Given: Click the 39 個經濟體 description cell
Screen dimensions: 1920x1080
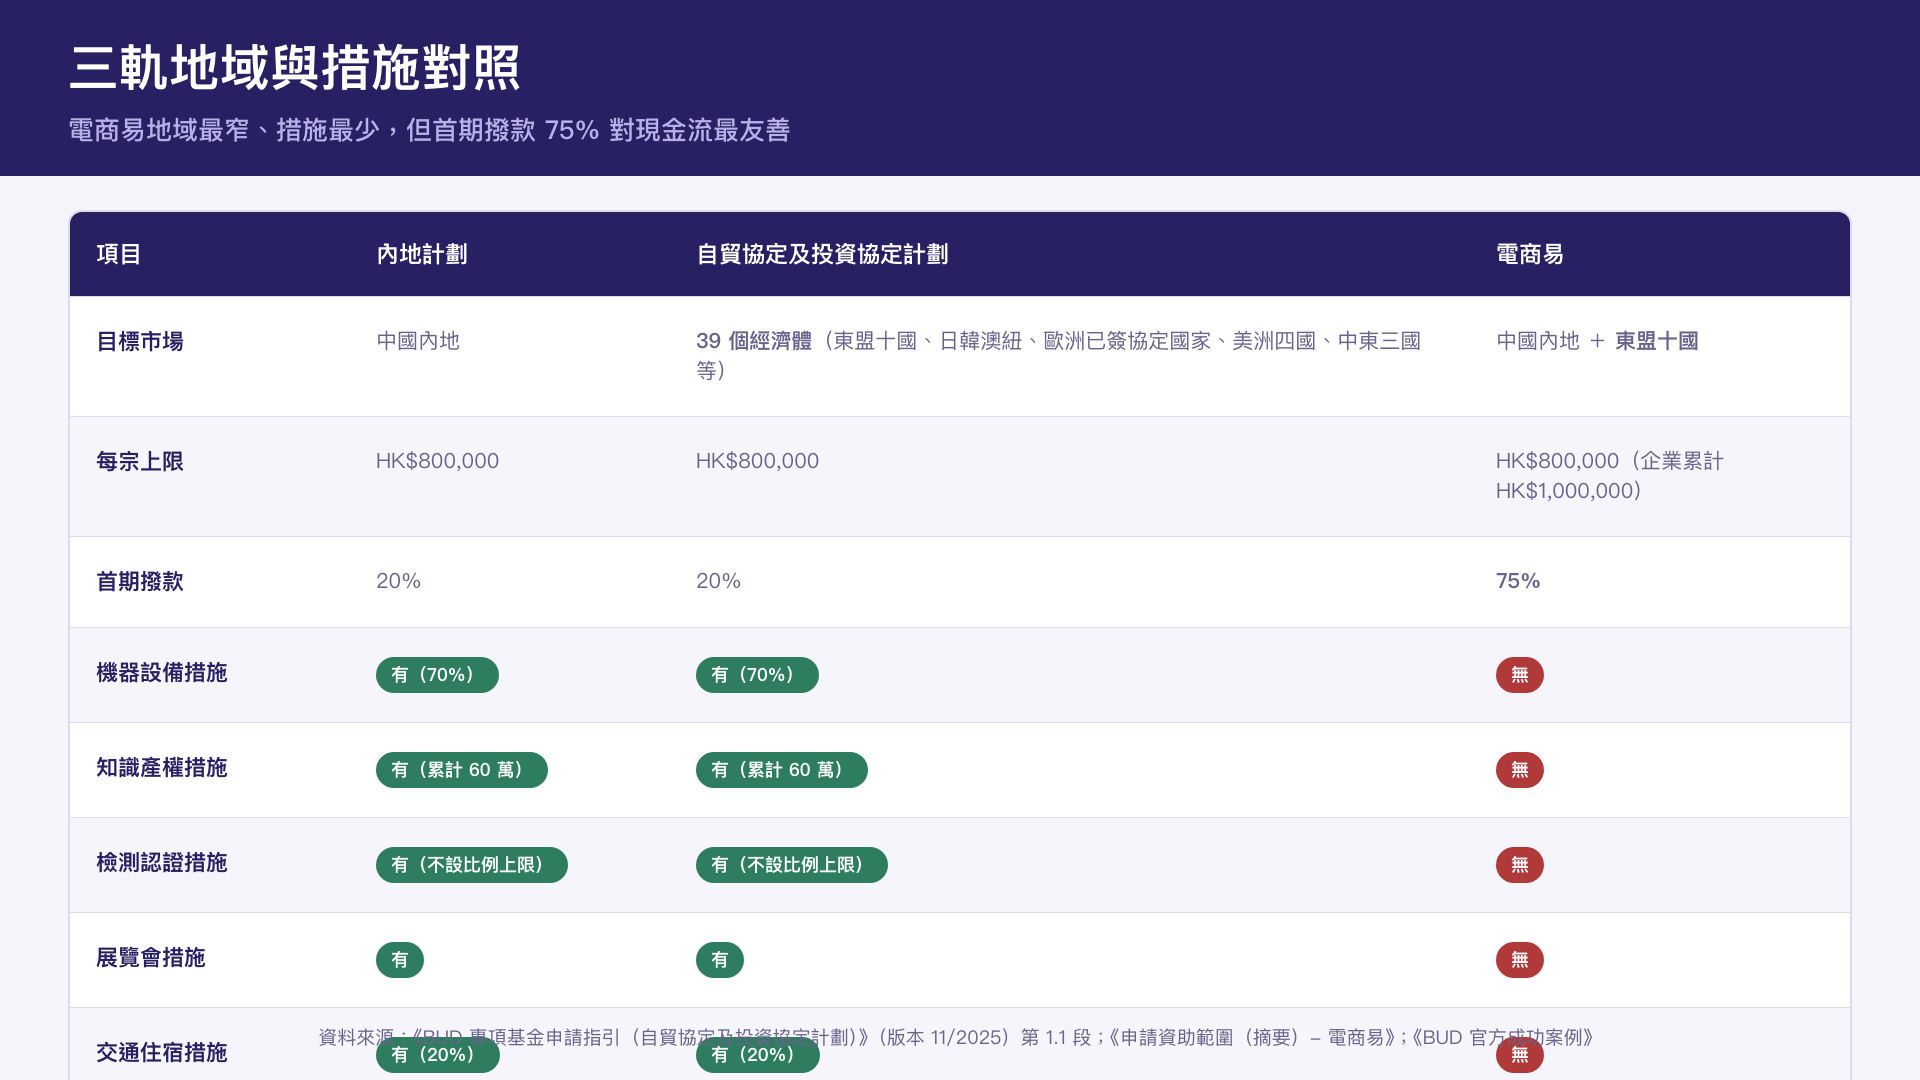Looking at the screenshot, I should pos(1059,356).
